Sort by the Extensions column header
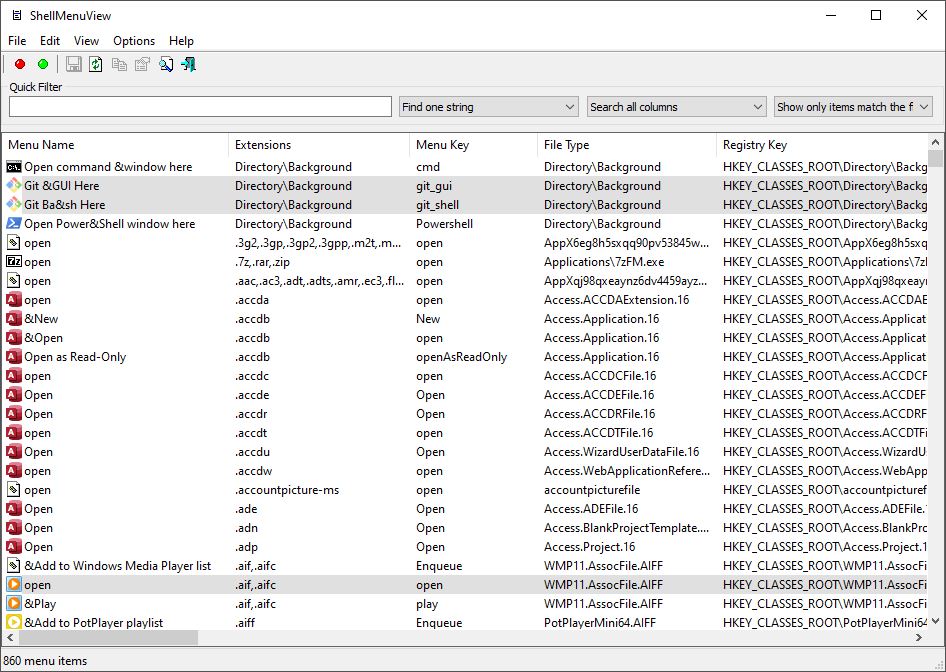Screen dimensions: 946x672 [x=319, y=145]
